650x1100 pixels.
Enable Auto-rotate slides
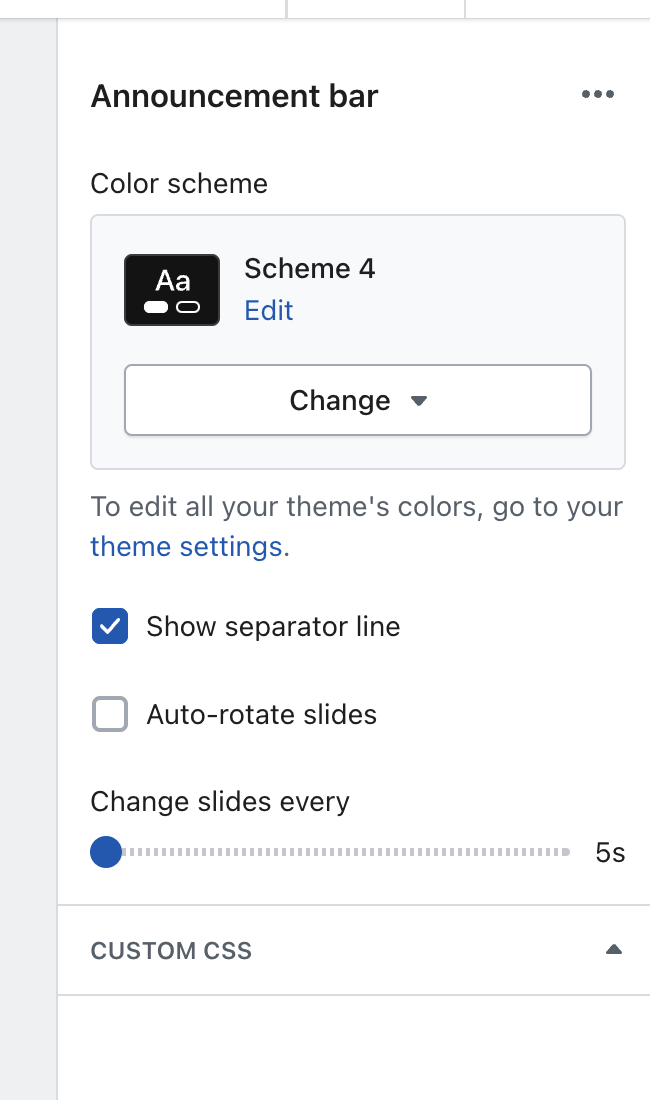(110, 714)
